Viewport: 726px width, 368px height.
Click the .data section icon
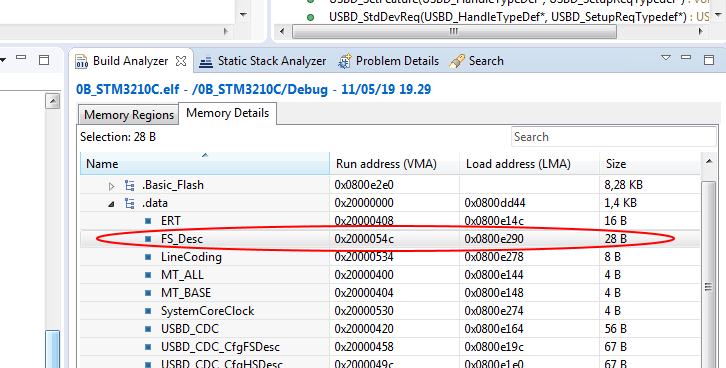130,203
